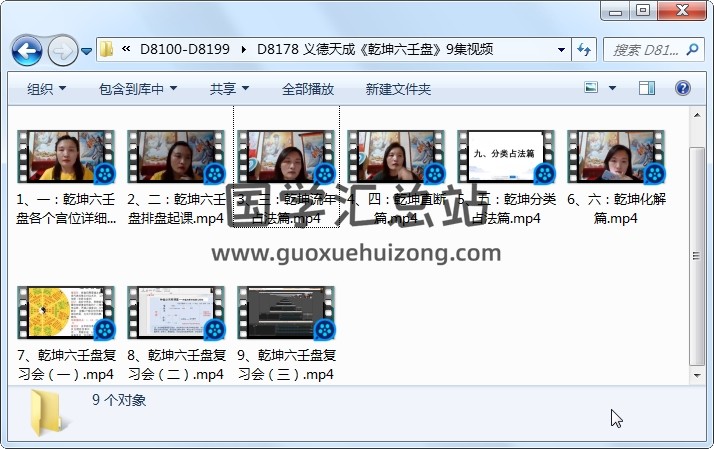Toggle the preview pane icon
714x449 pixels.
pyautogui.click(x=647, y=88)
